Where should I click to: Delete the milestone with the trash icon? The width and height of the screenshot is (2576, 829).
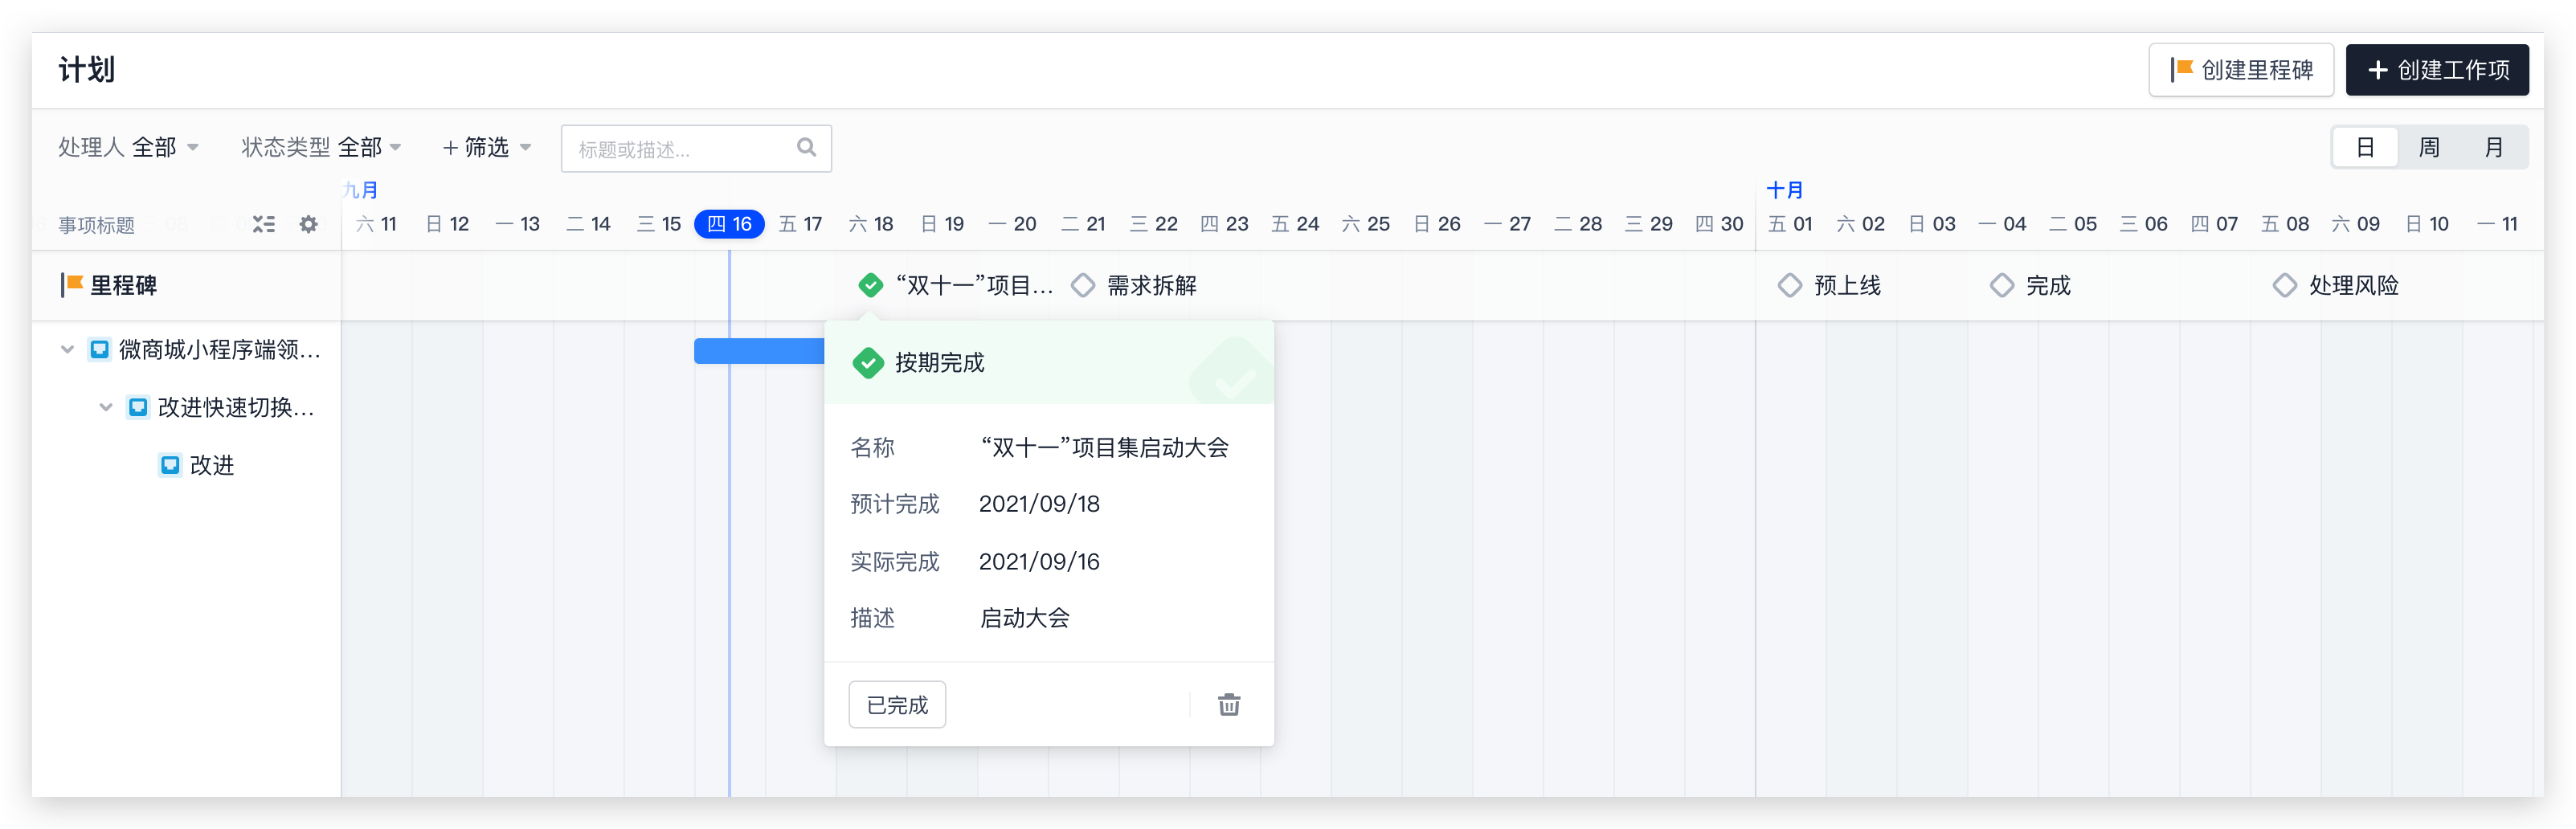pos(1229,704)
